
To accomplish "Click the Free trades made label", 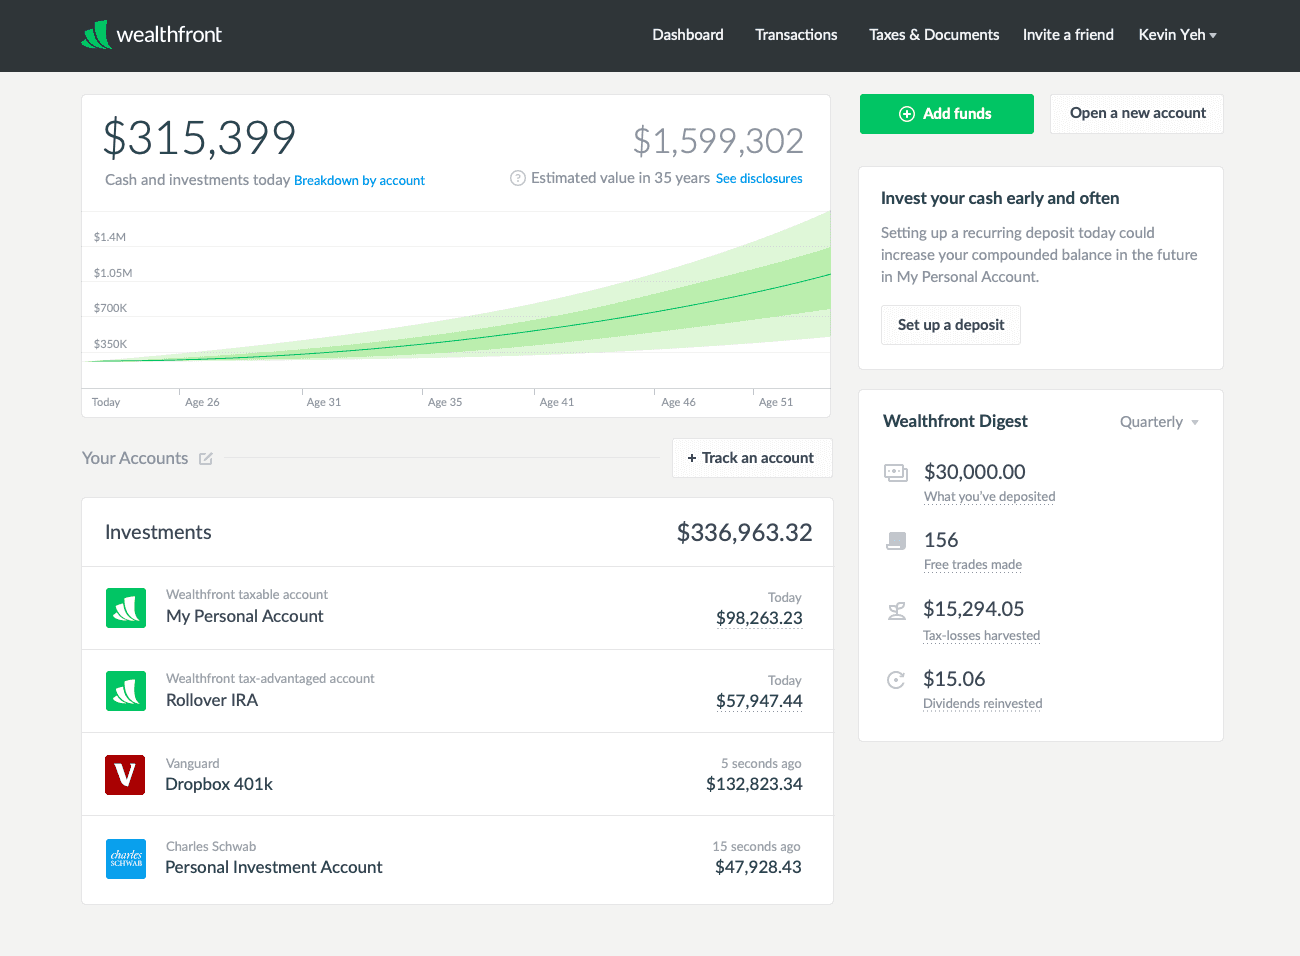I will point(973,565).
